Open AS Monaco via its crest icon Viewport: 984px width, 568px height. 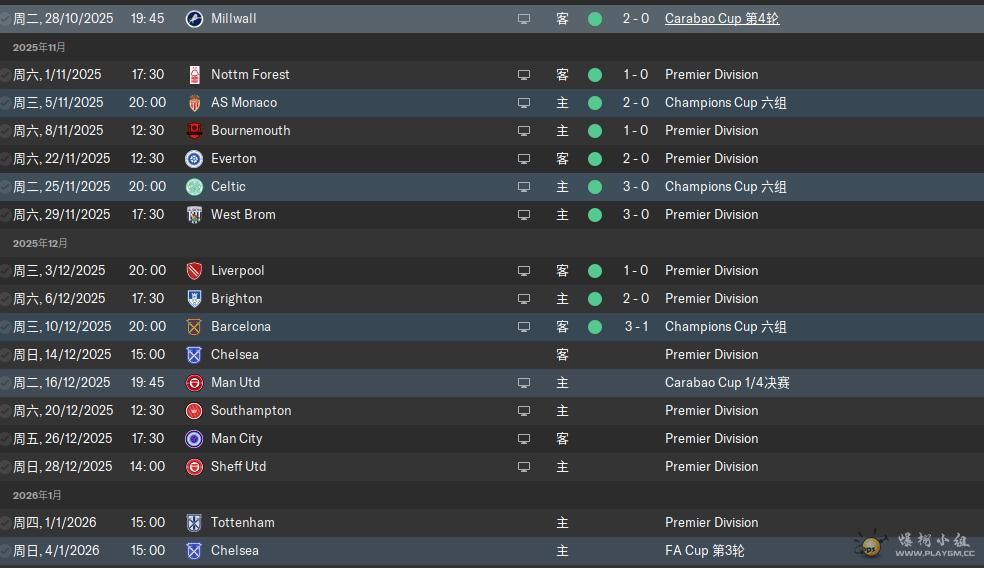tap(194, 103)
